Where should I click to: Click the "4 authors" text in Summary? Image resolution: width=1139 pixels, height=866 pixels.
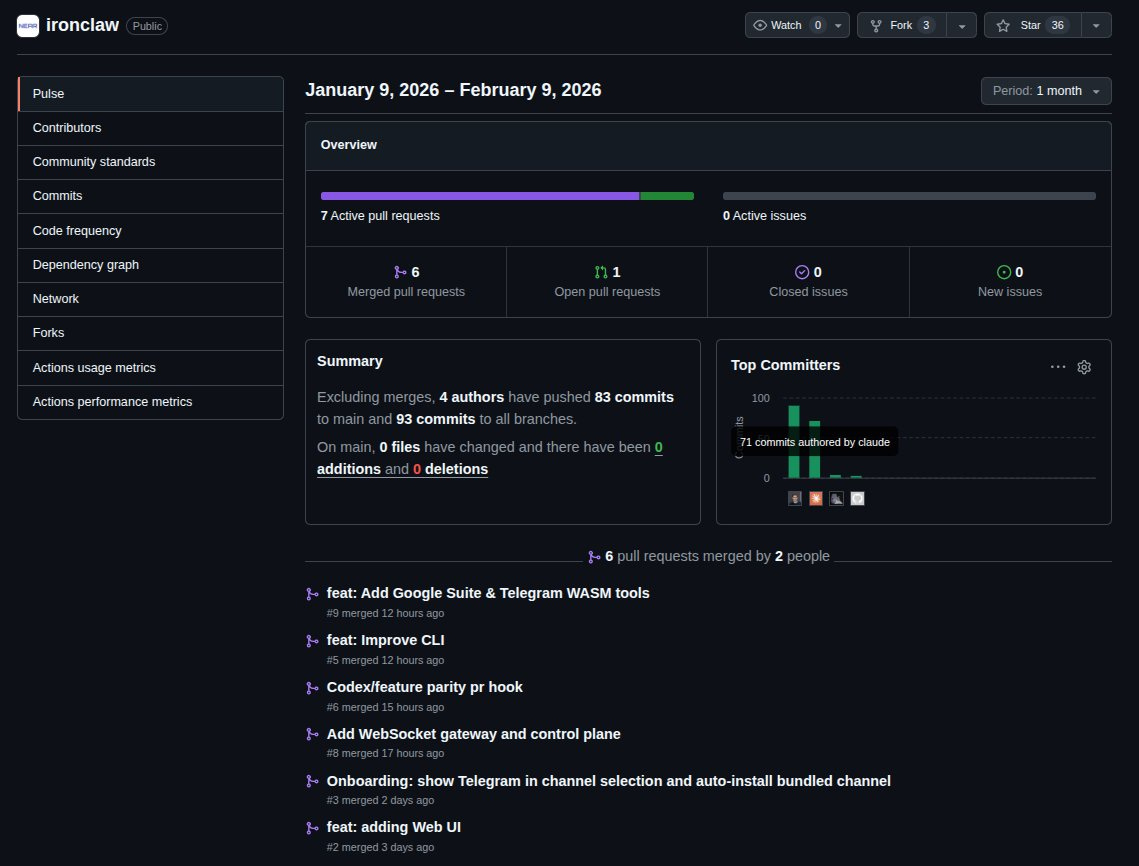pos(471,397)
